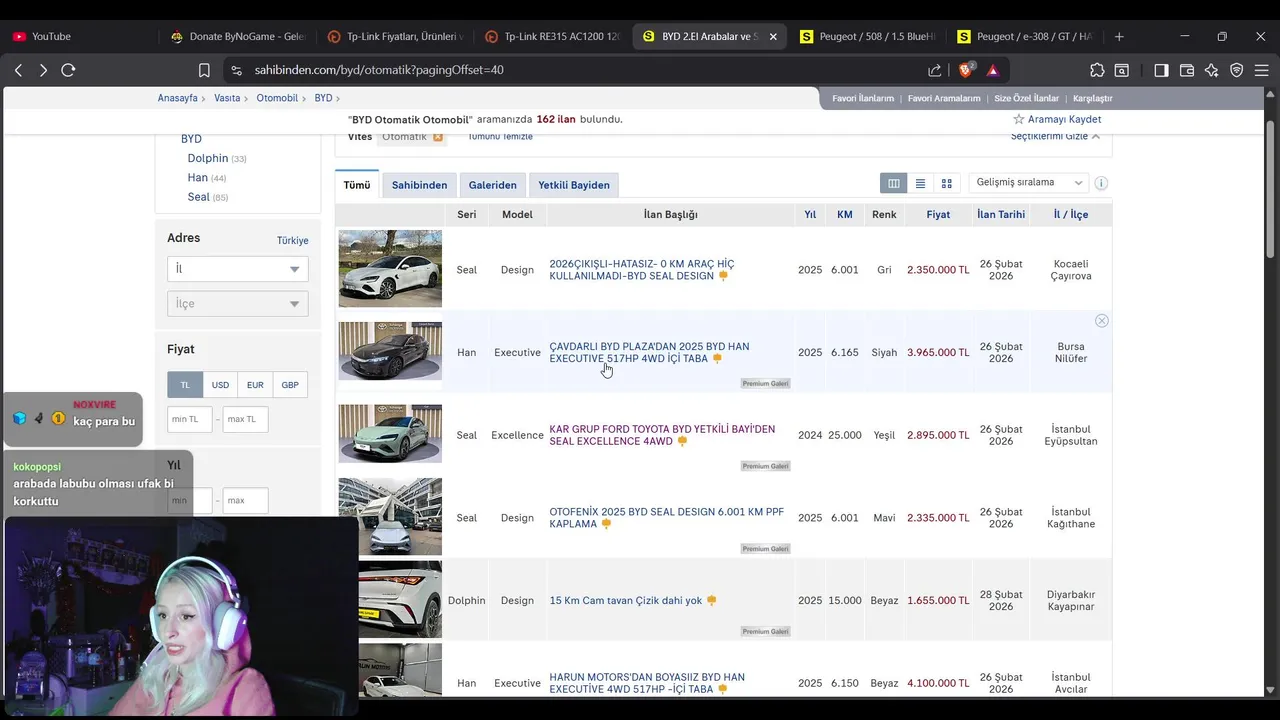Click the Aramayı Kaydet star
The image size is (1280, 720).
(x=1019, y=119)
